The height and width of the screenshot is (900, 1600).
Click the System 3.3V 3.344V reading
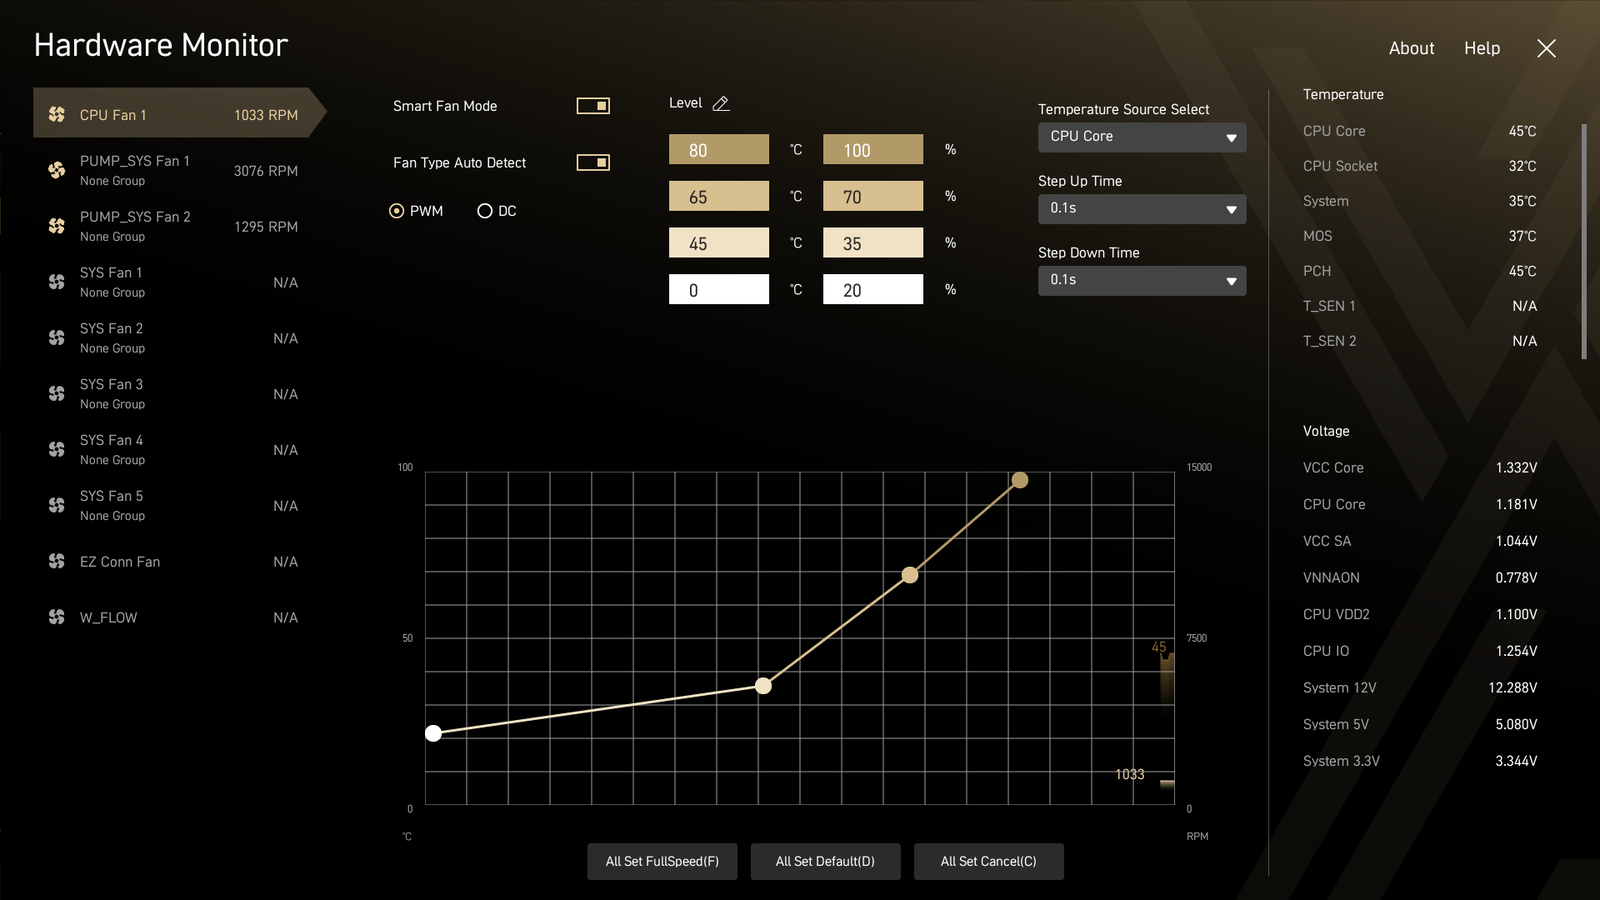pos(1420,761)
